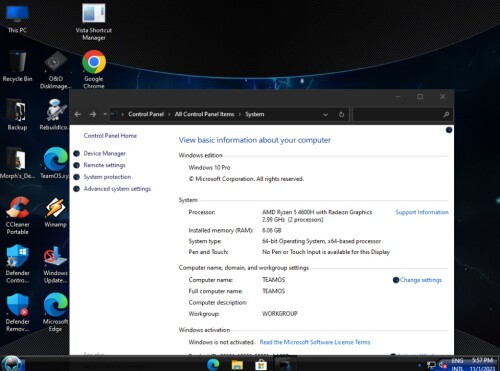Select Windows is not activated text

click(x=221, y=342)
